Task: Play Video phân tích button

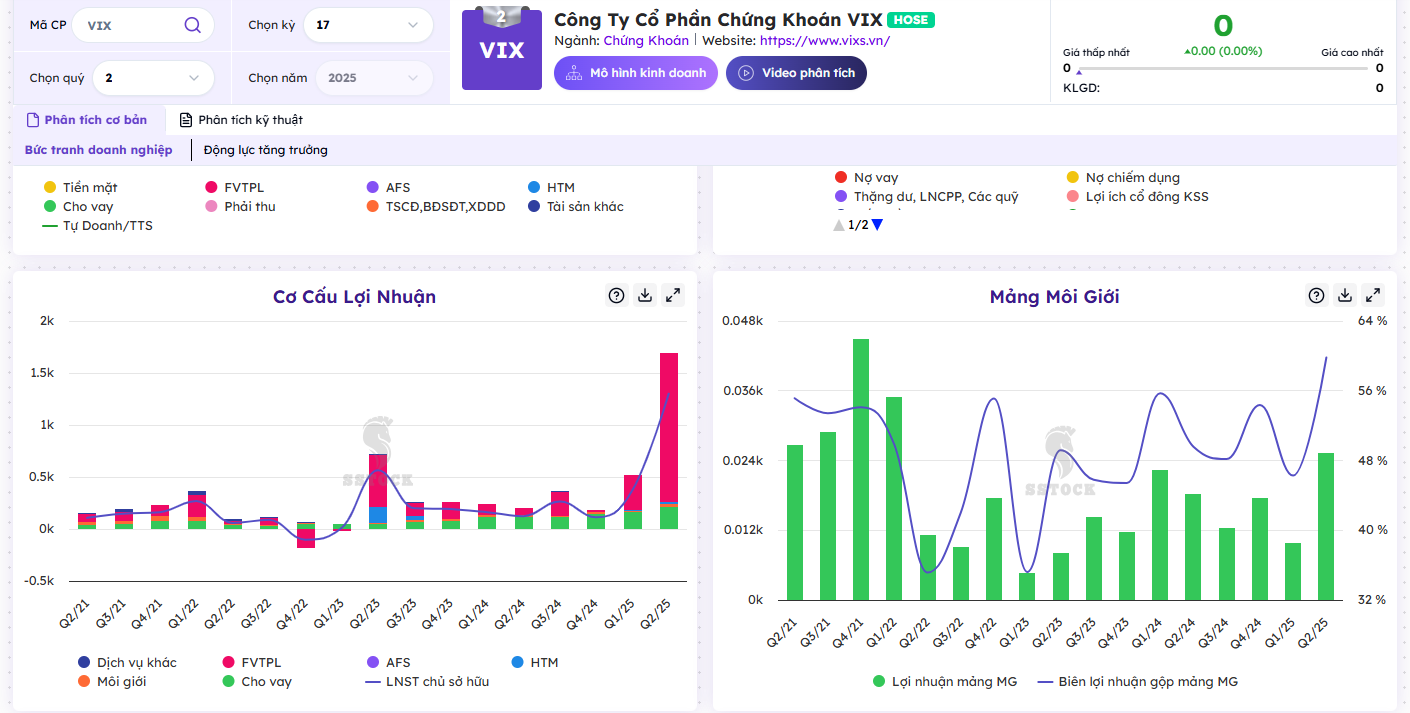Action: click(x=797, y=73)
